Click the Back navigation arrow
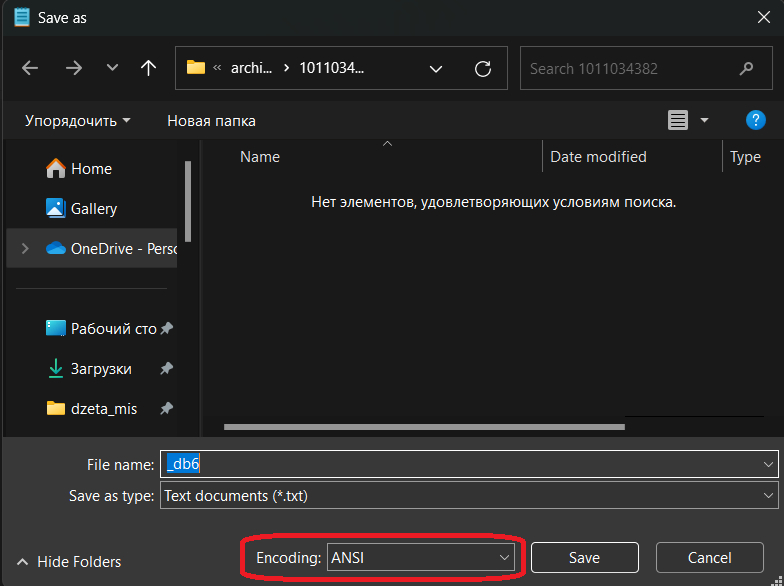The width and height of the screenshot is (784, 586). tap(30, 68)
